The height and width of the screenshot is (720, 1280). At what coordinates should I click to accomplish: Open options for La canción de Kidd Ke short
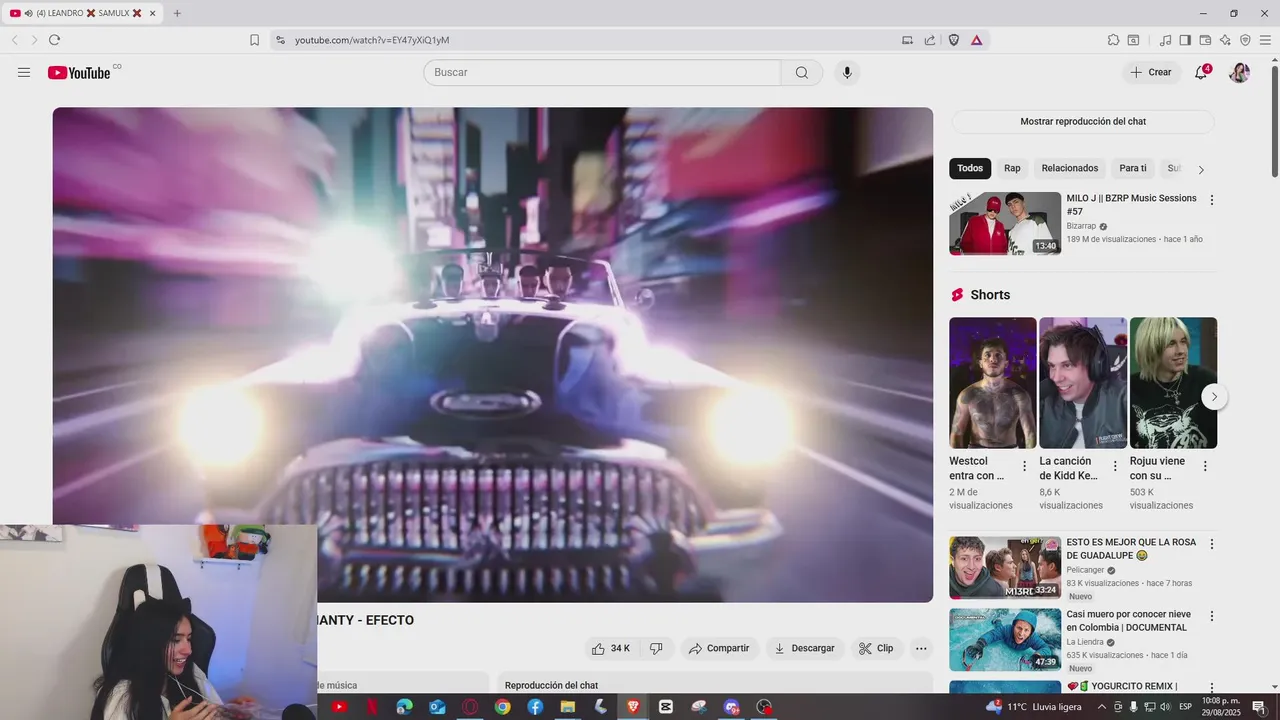tap(1115, 466)
